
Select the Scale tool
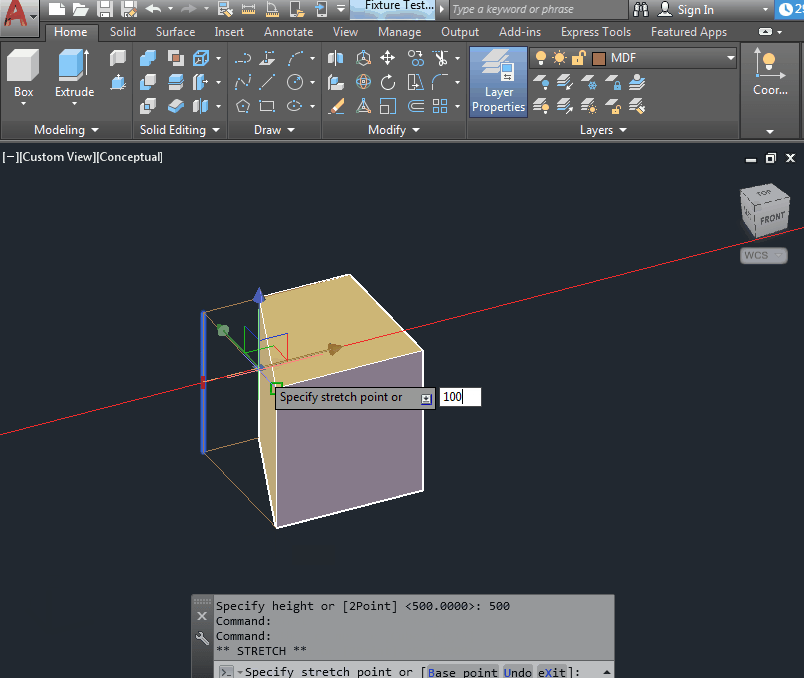point(388,106)
